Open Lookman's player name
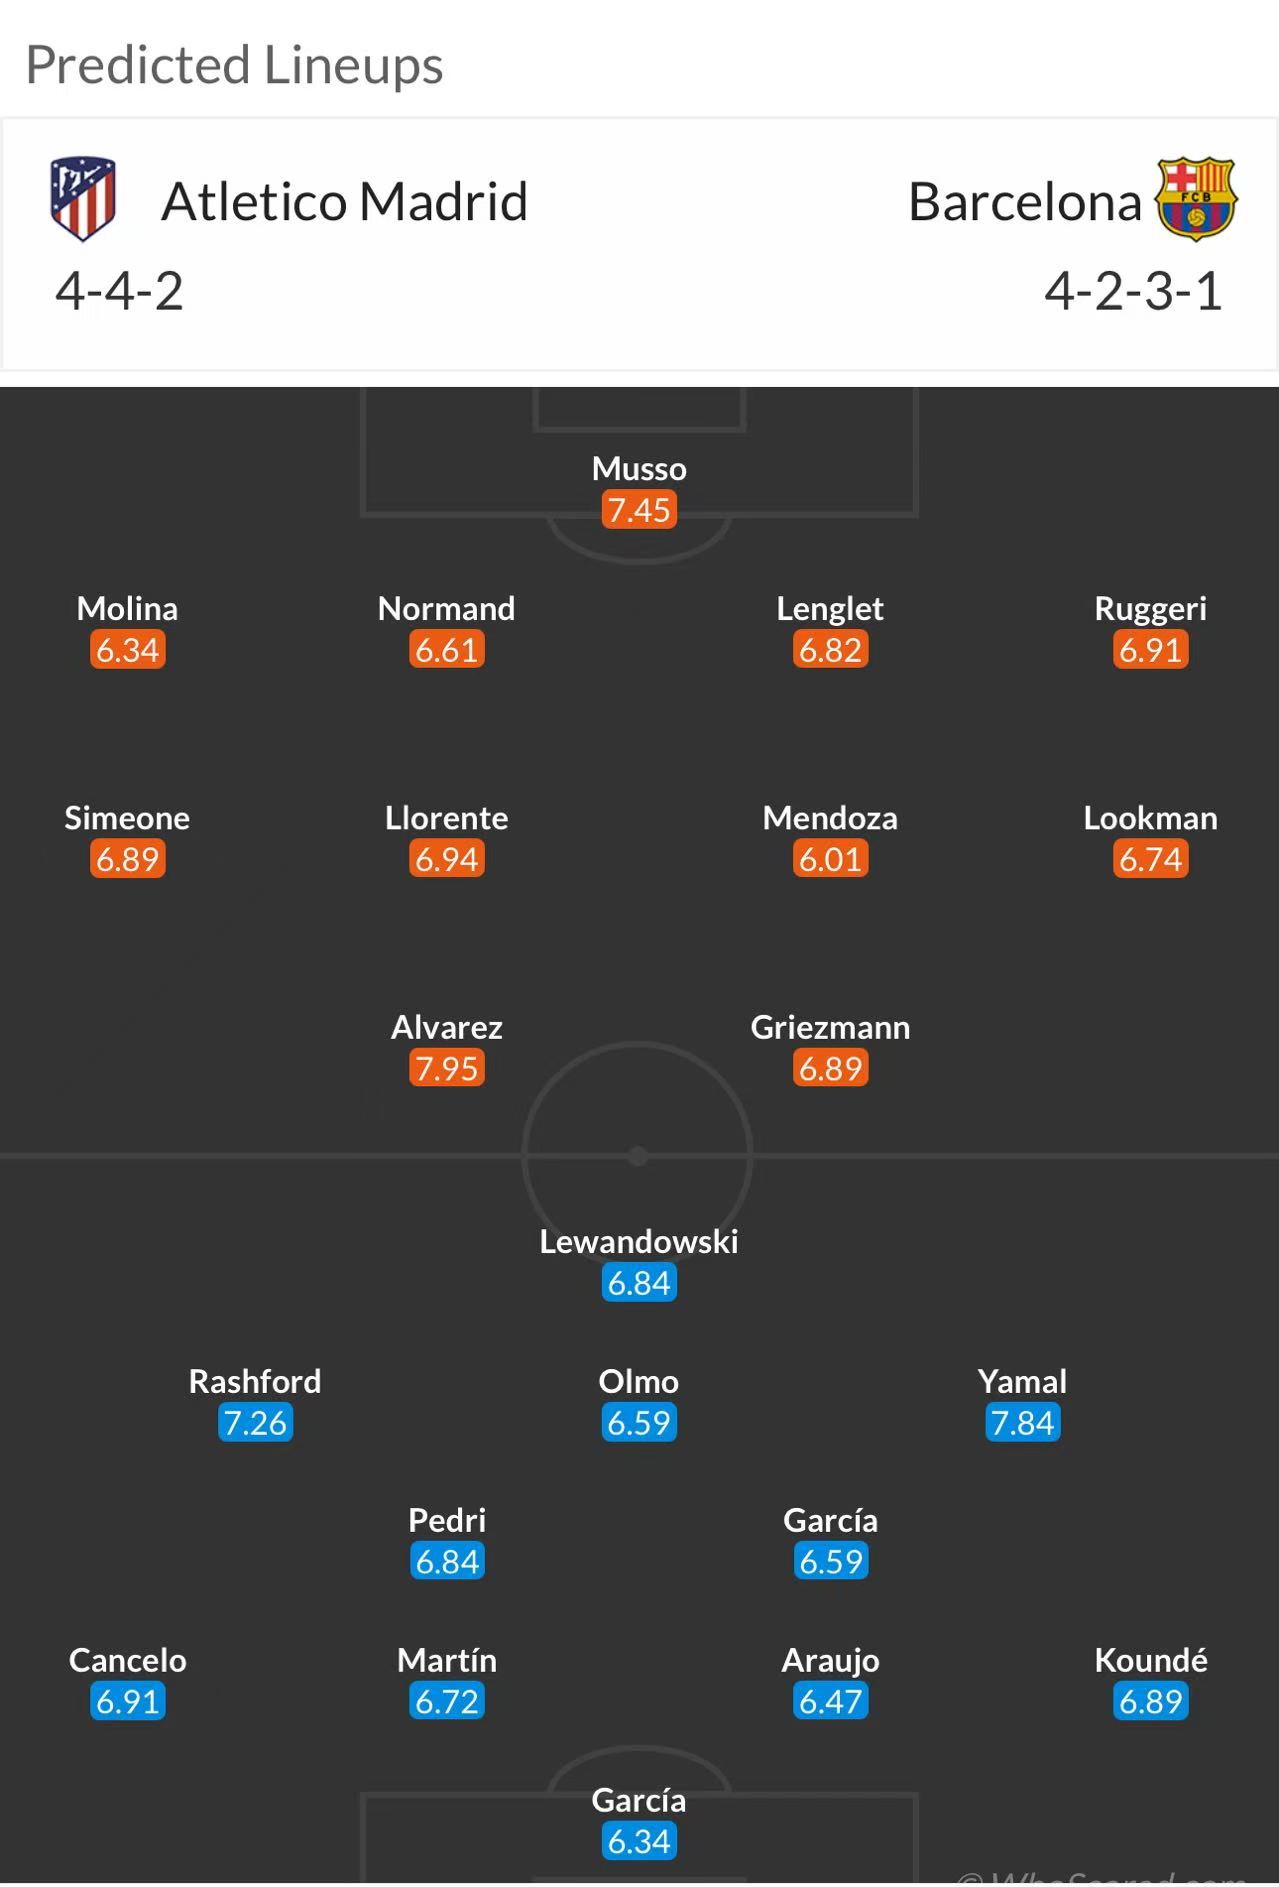 [1151, 818]
